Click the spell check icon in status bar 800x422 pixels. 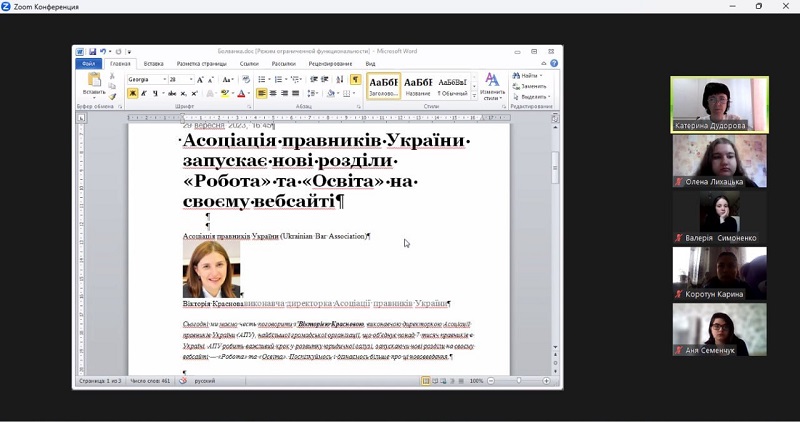183,381
